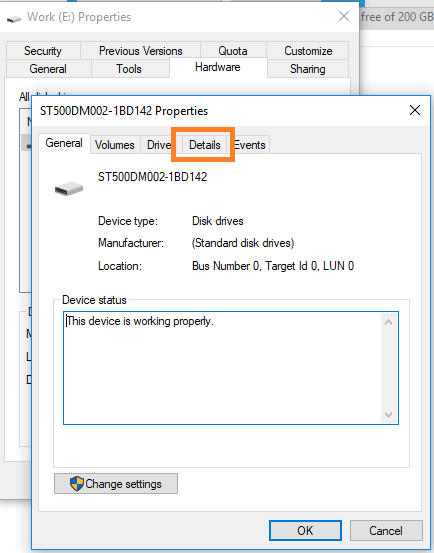Switch to the Events tab
Viewport: 434px width, 553px height.
coord(250,145)
